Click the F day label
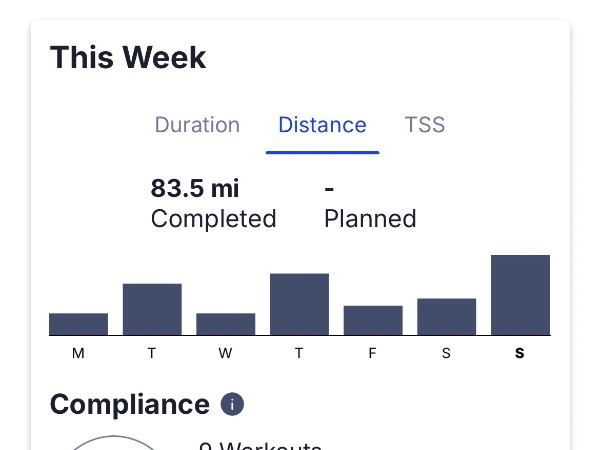Screen dimensions: 600x450 coord(373,354)
